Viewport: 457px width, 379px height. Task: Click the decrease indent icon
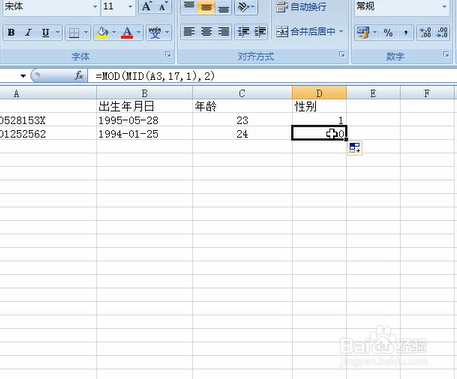coord(243,32)
